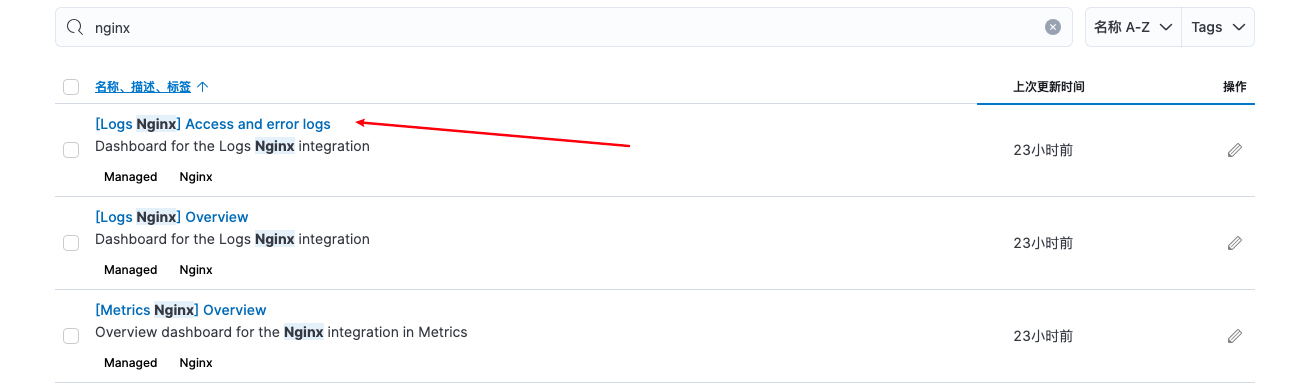This screenshot has width=1296, height=388.
Task: Edit the Access and error logs dashboard
Action: click(1235, 150)
